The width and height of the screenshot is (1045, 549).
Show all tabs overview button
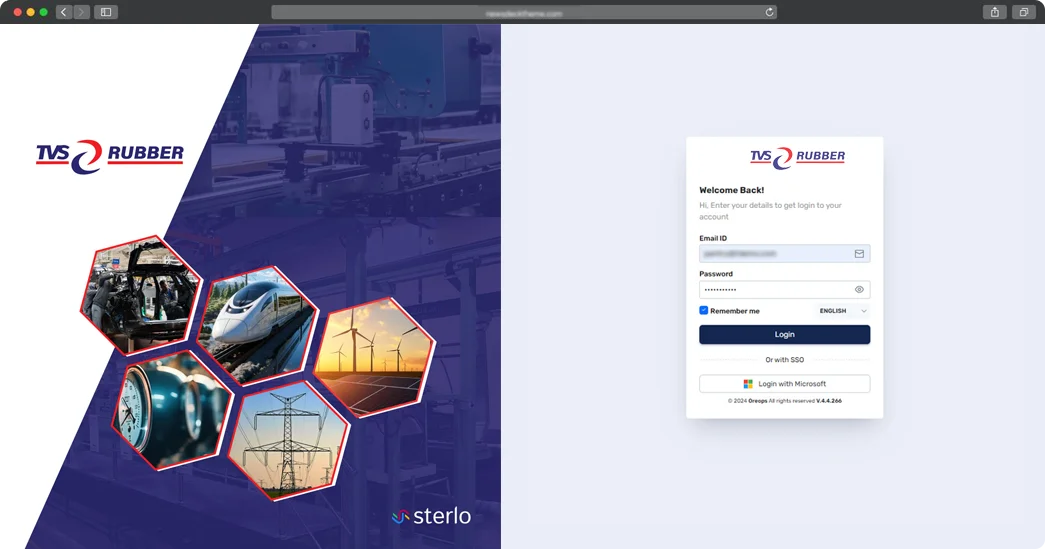[x=1023, y=12]
